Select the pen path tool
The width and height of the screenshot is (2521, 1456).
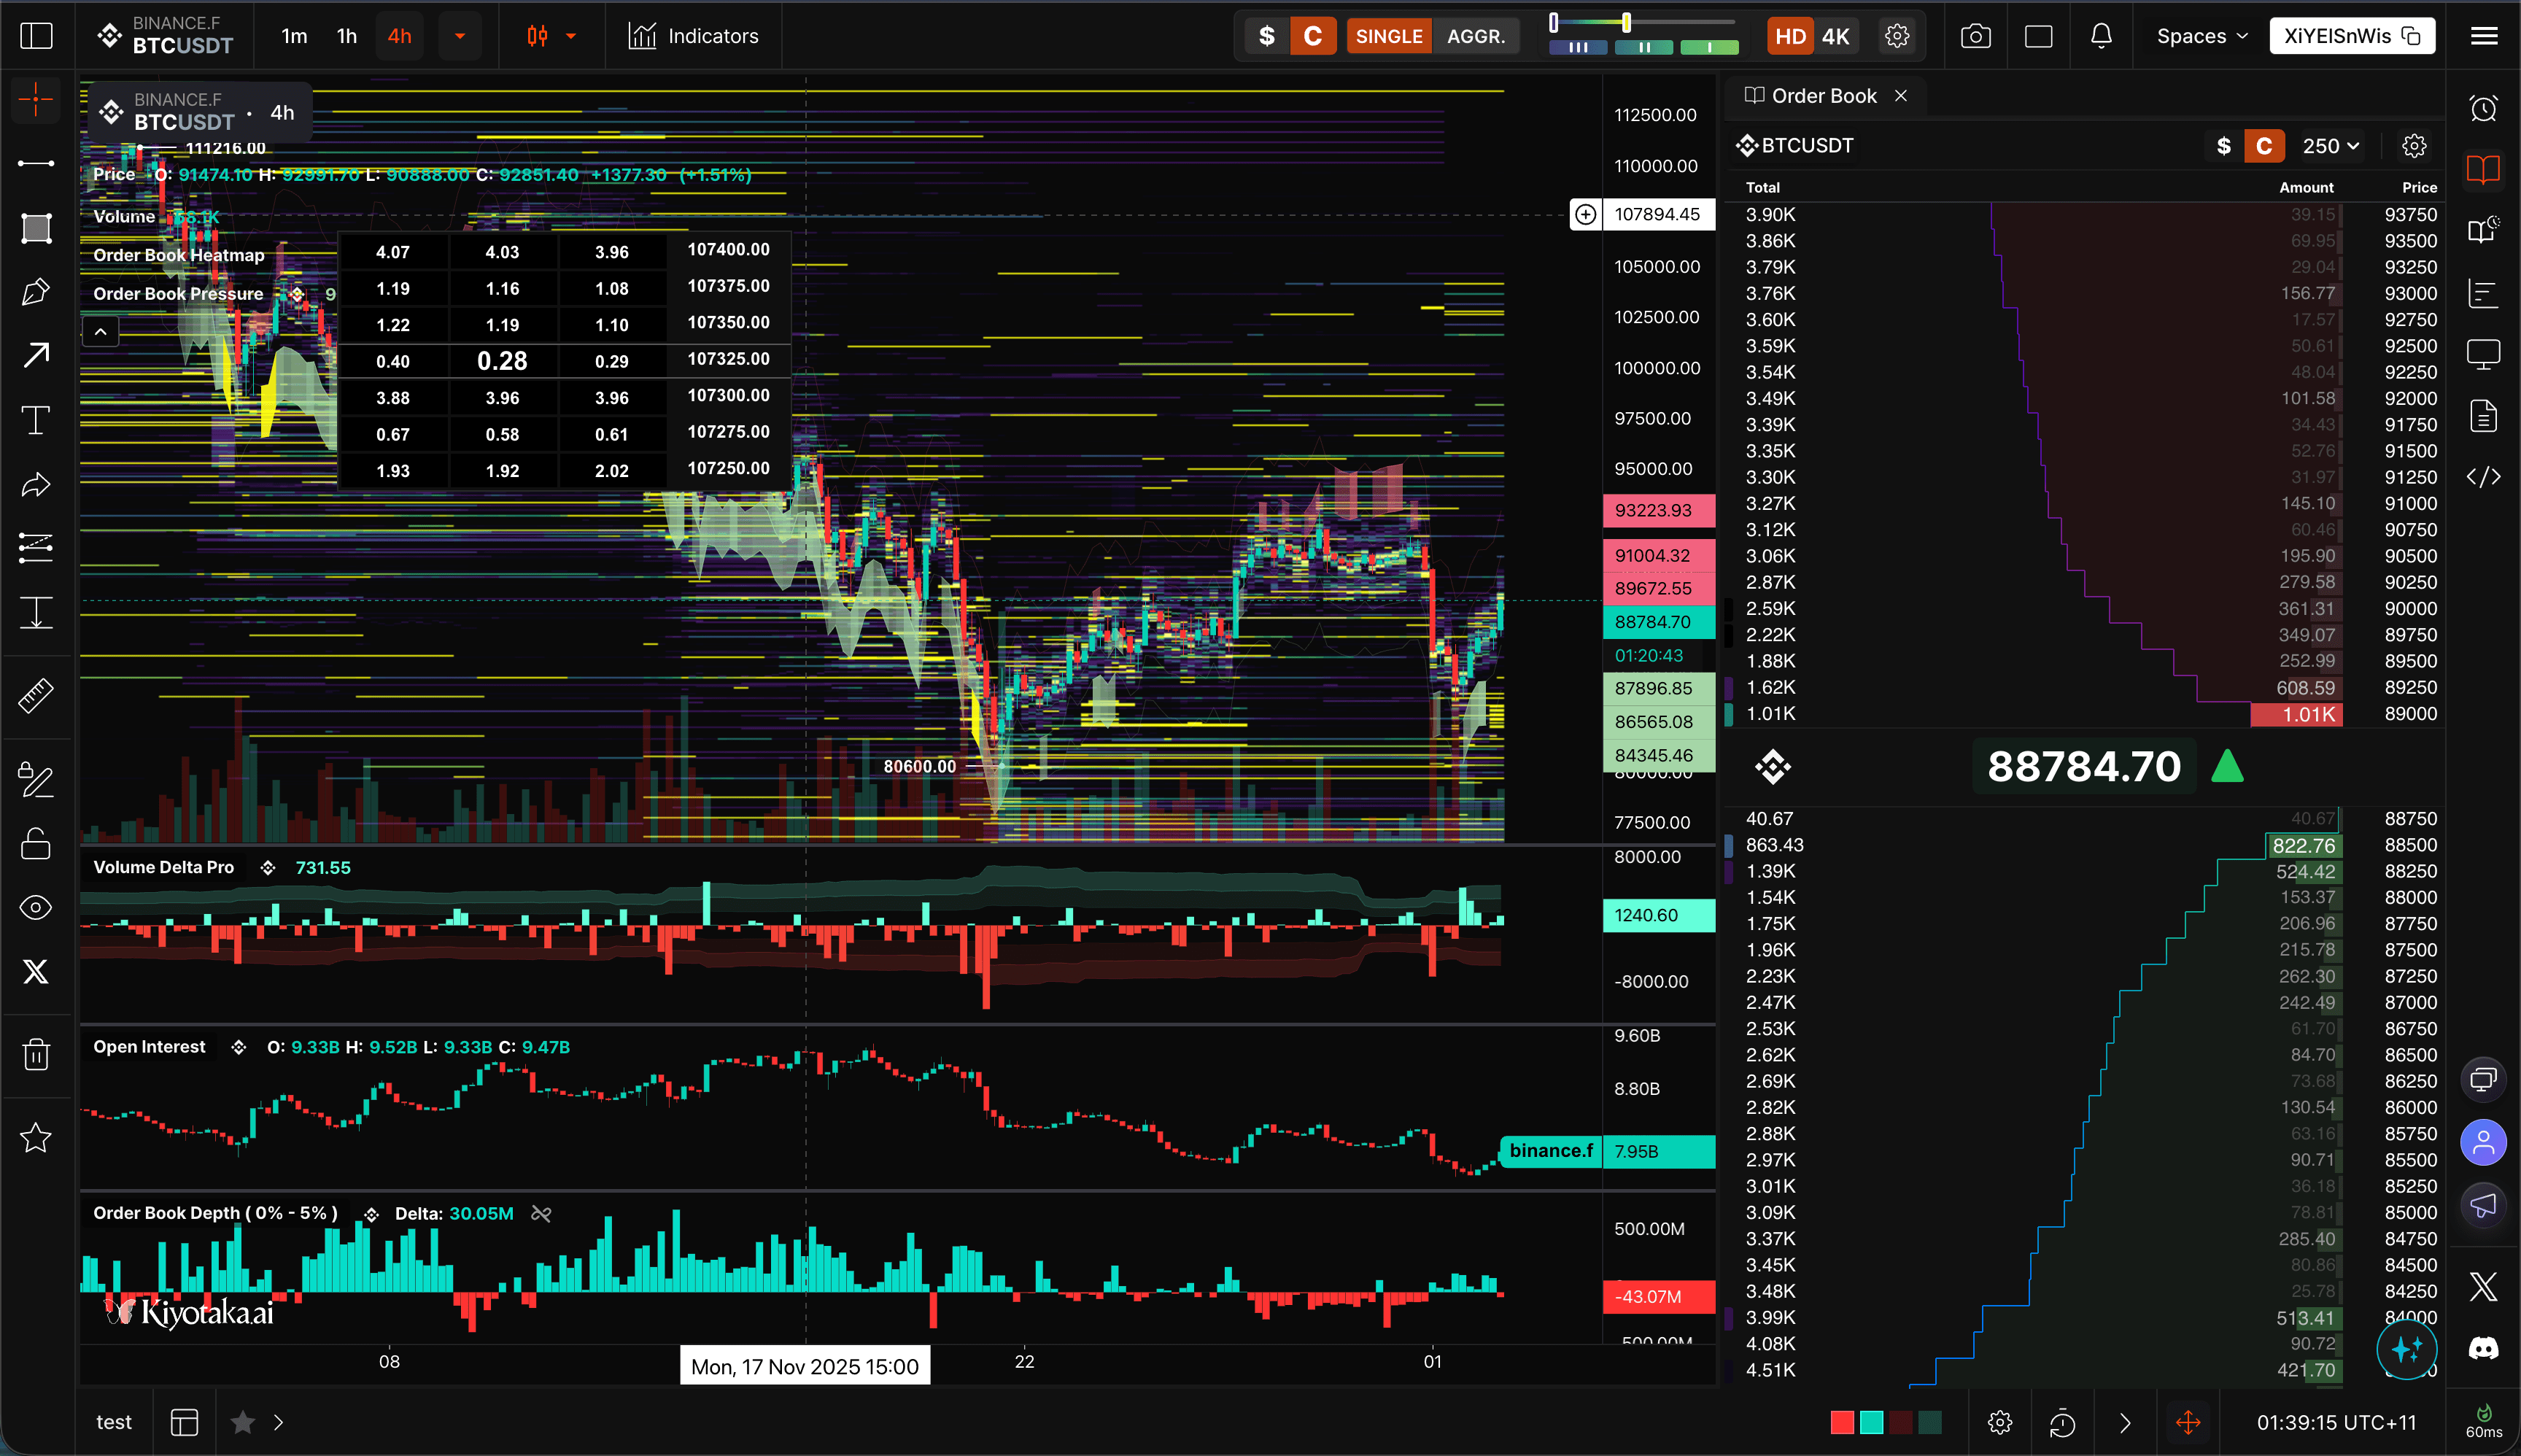[36, 292]
